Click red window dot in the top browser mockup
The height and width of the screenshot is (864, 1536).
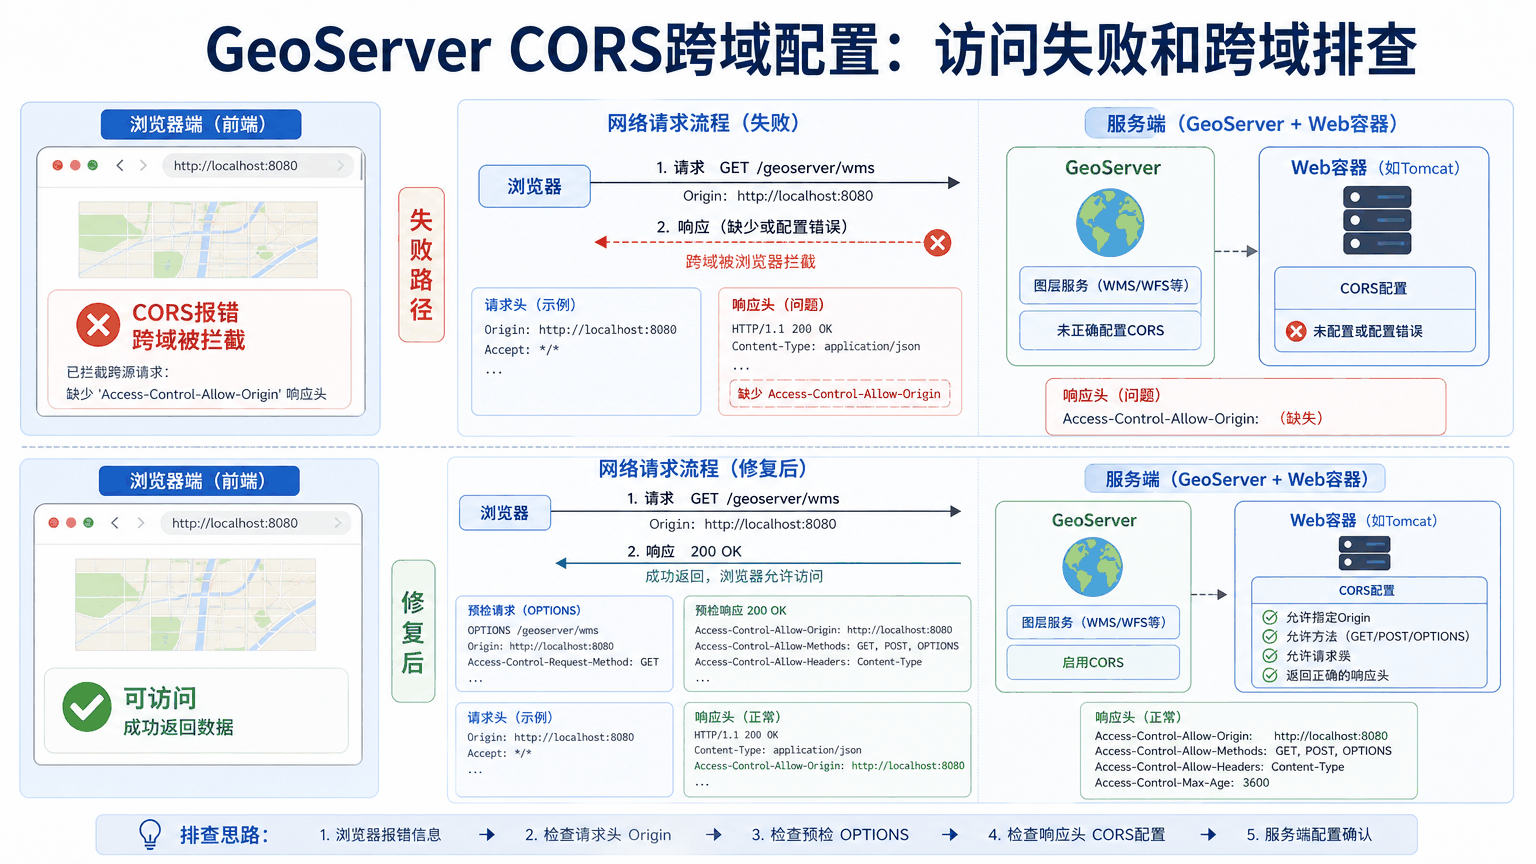tap(58, 165)
